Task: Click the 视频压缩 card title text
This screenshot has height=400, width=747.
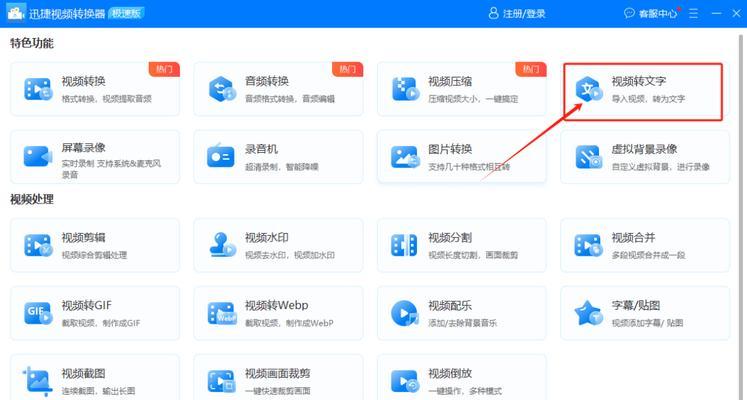Action: (x=450, y=81)
